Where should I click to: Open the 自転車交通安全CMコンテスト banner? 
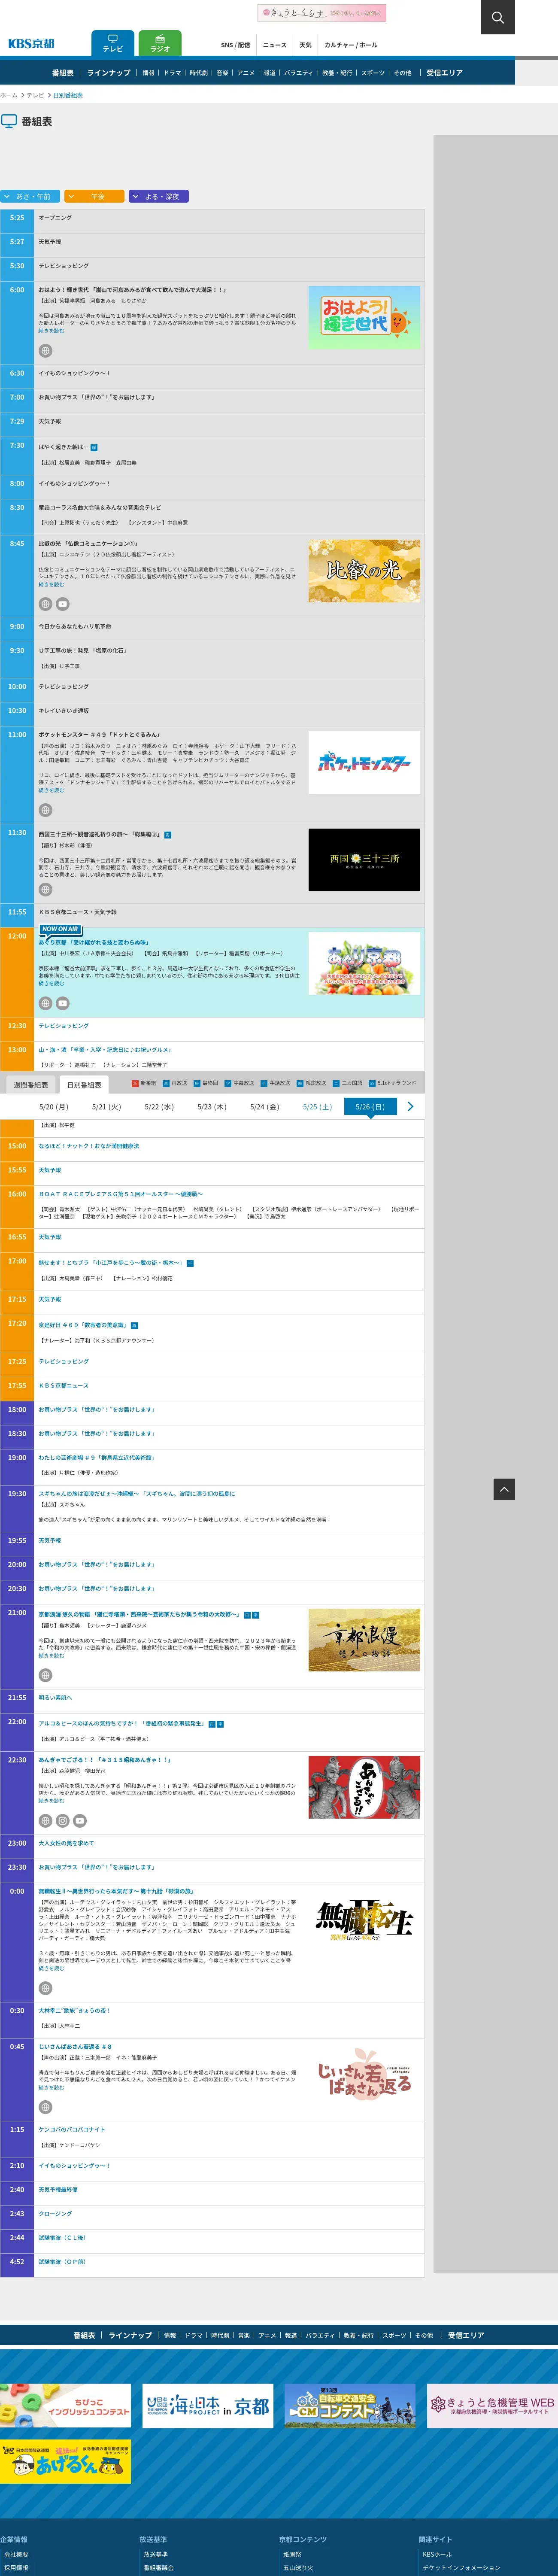click(x=350, y=2407)
